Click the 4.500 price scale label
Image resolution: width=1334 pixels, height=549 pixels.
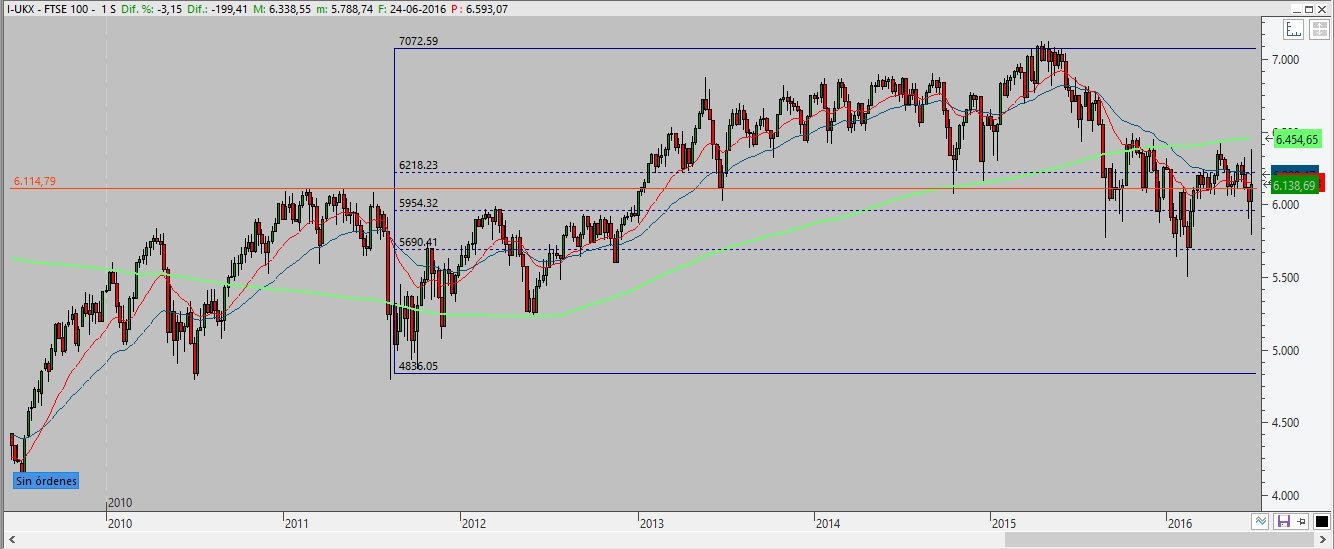click(x=1285, y=423)
